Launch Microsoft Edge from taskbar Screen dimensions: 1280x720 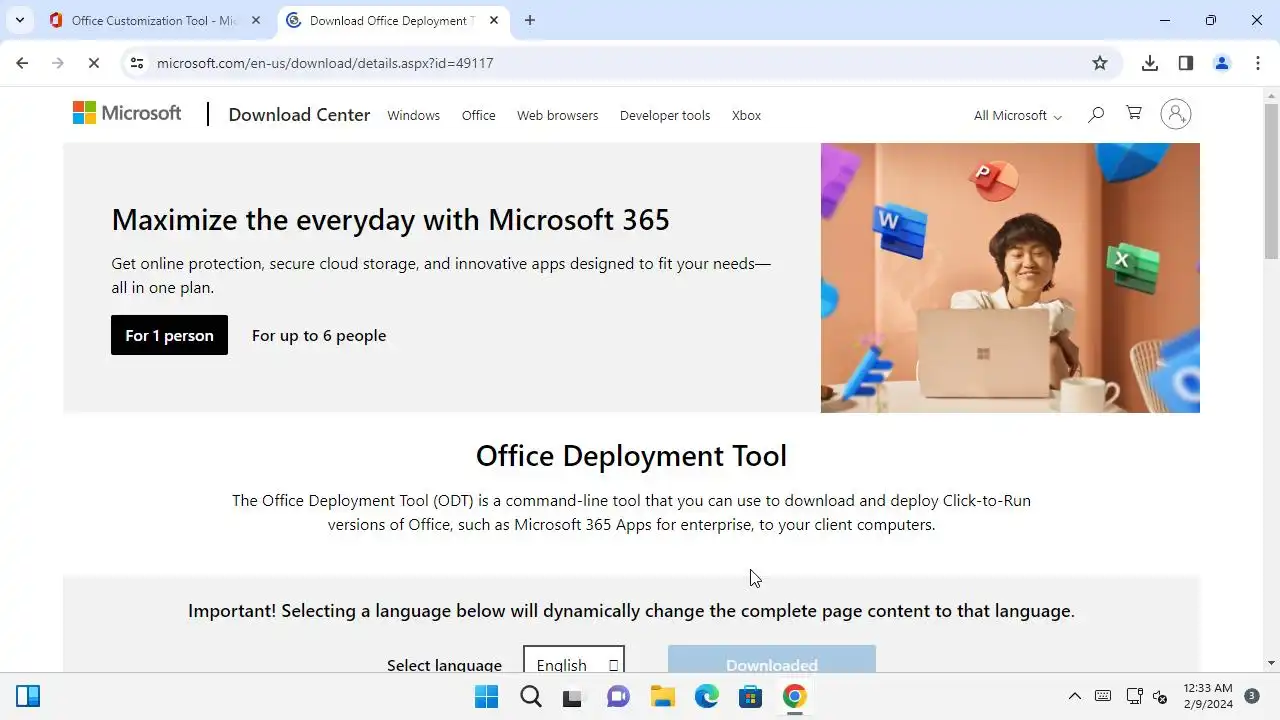(706, 696)
